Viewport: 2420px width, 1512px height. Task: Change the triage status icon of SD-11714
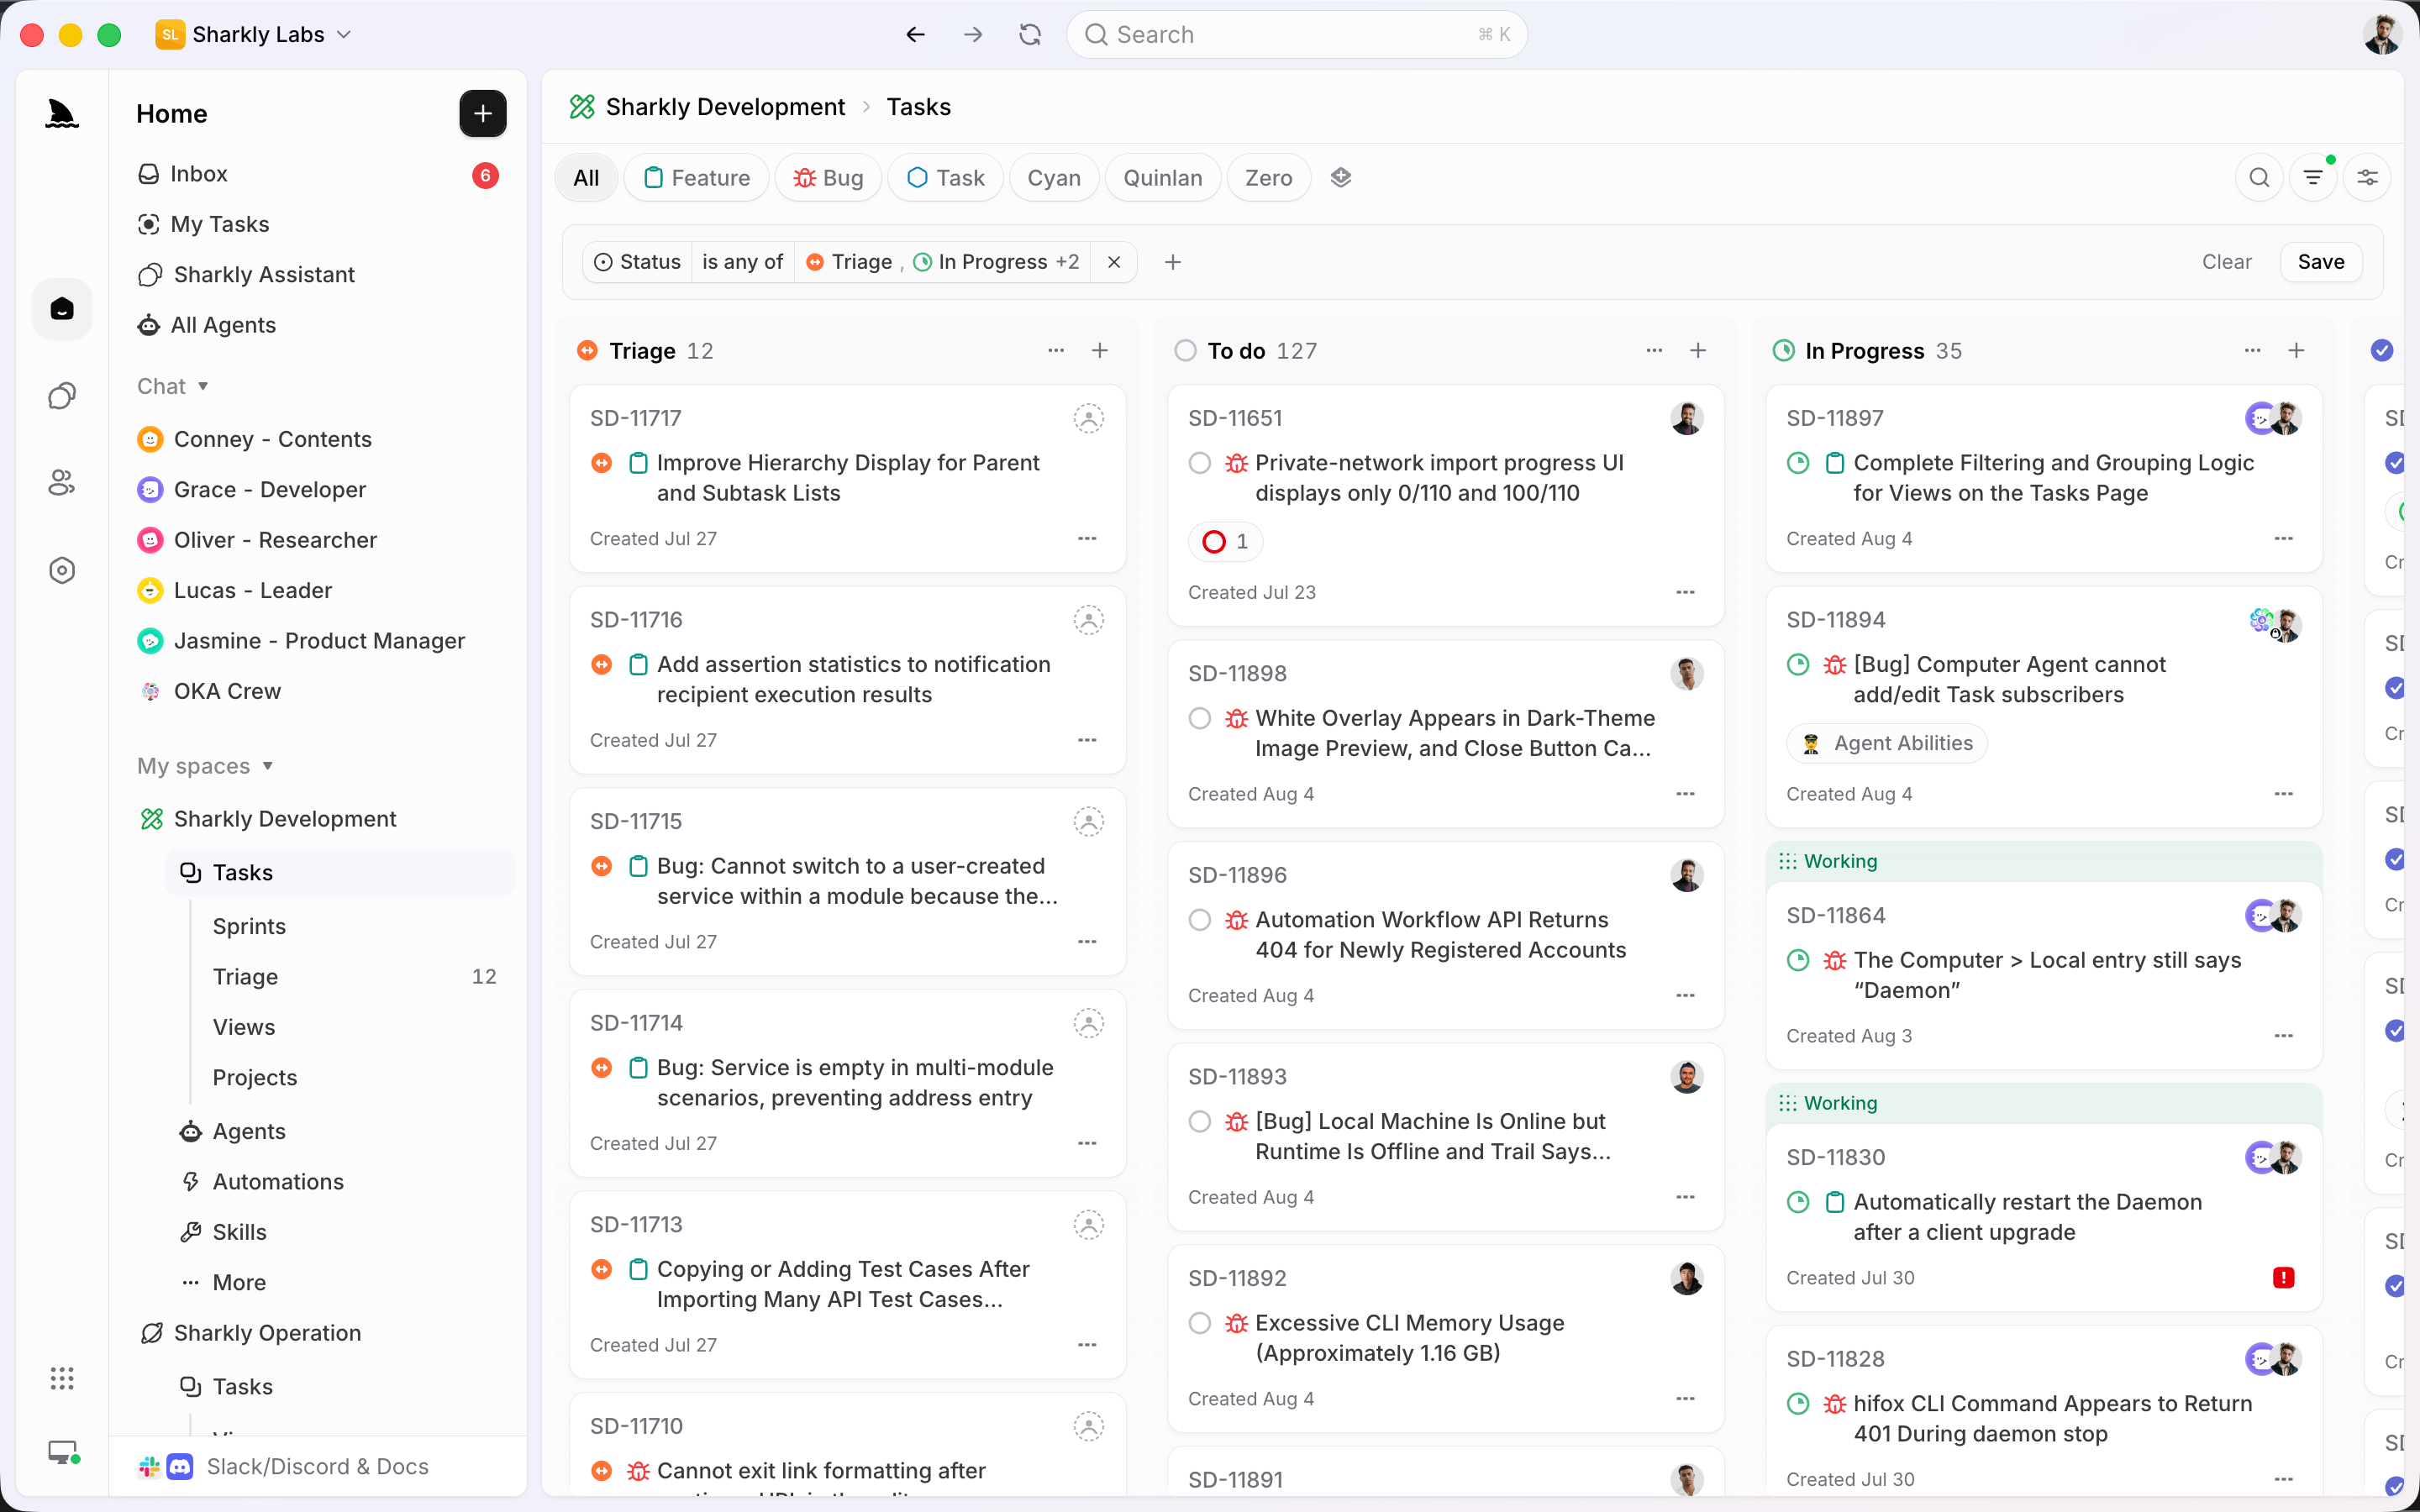coord(602,1068)
